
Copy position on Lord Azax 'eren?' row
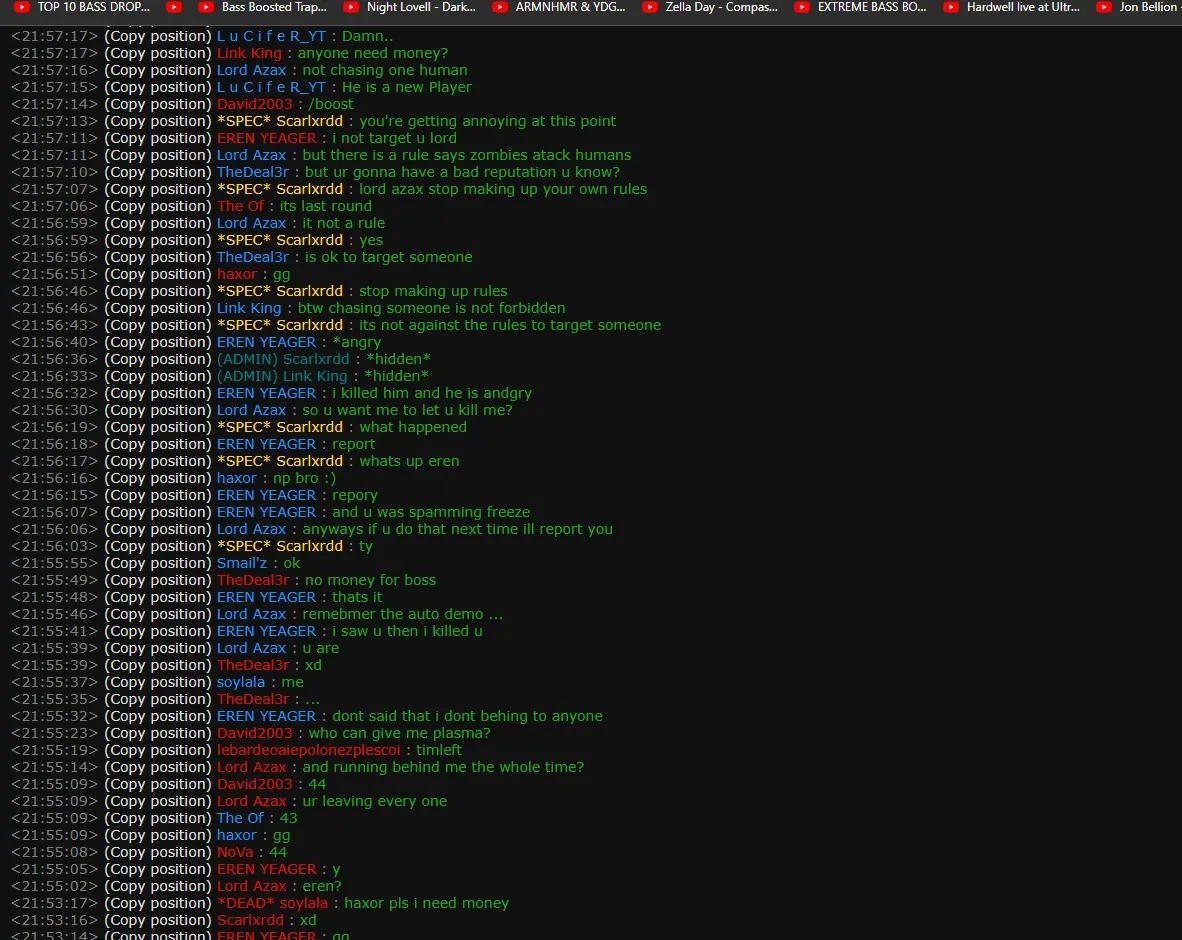[158, 886]
